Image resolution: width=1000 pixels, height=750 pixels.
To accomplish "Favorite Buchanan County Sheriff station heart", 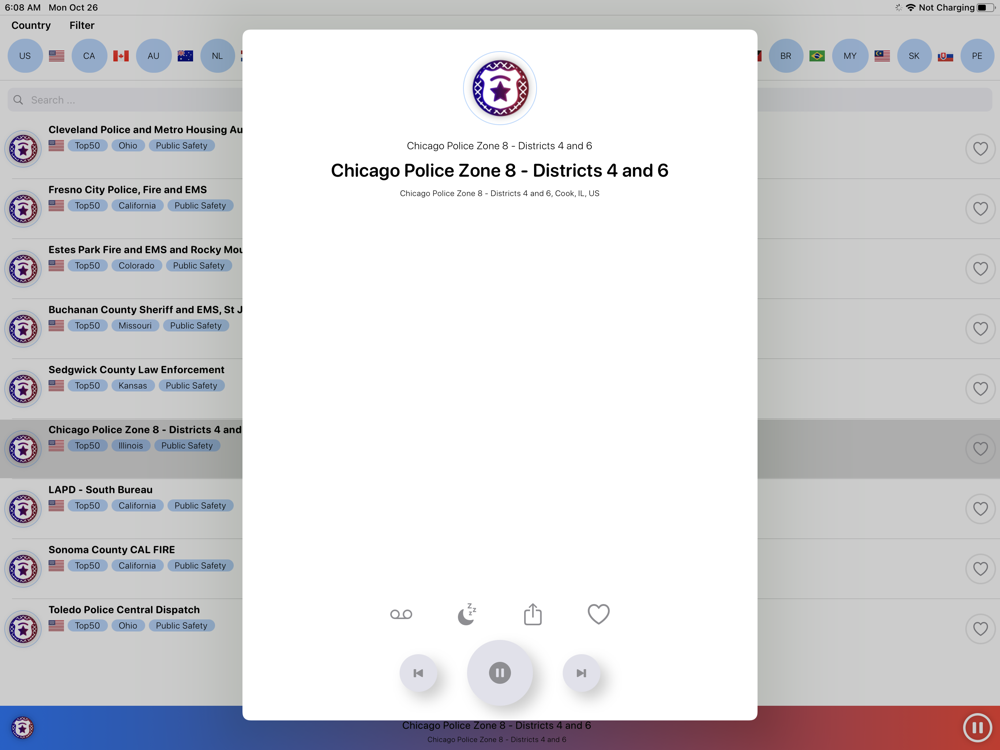I will (x=980, y=328).
